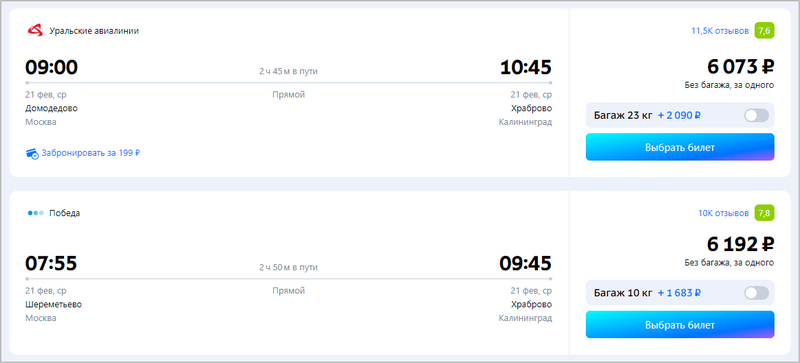Screen dimensions: 800x363
Task: Open the 10K отзывов reviews link
Action: 723,213
